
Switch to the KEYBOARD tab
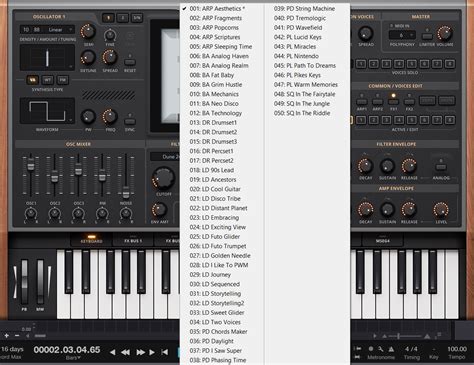point(91,240)
